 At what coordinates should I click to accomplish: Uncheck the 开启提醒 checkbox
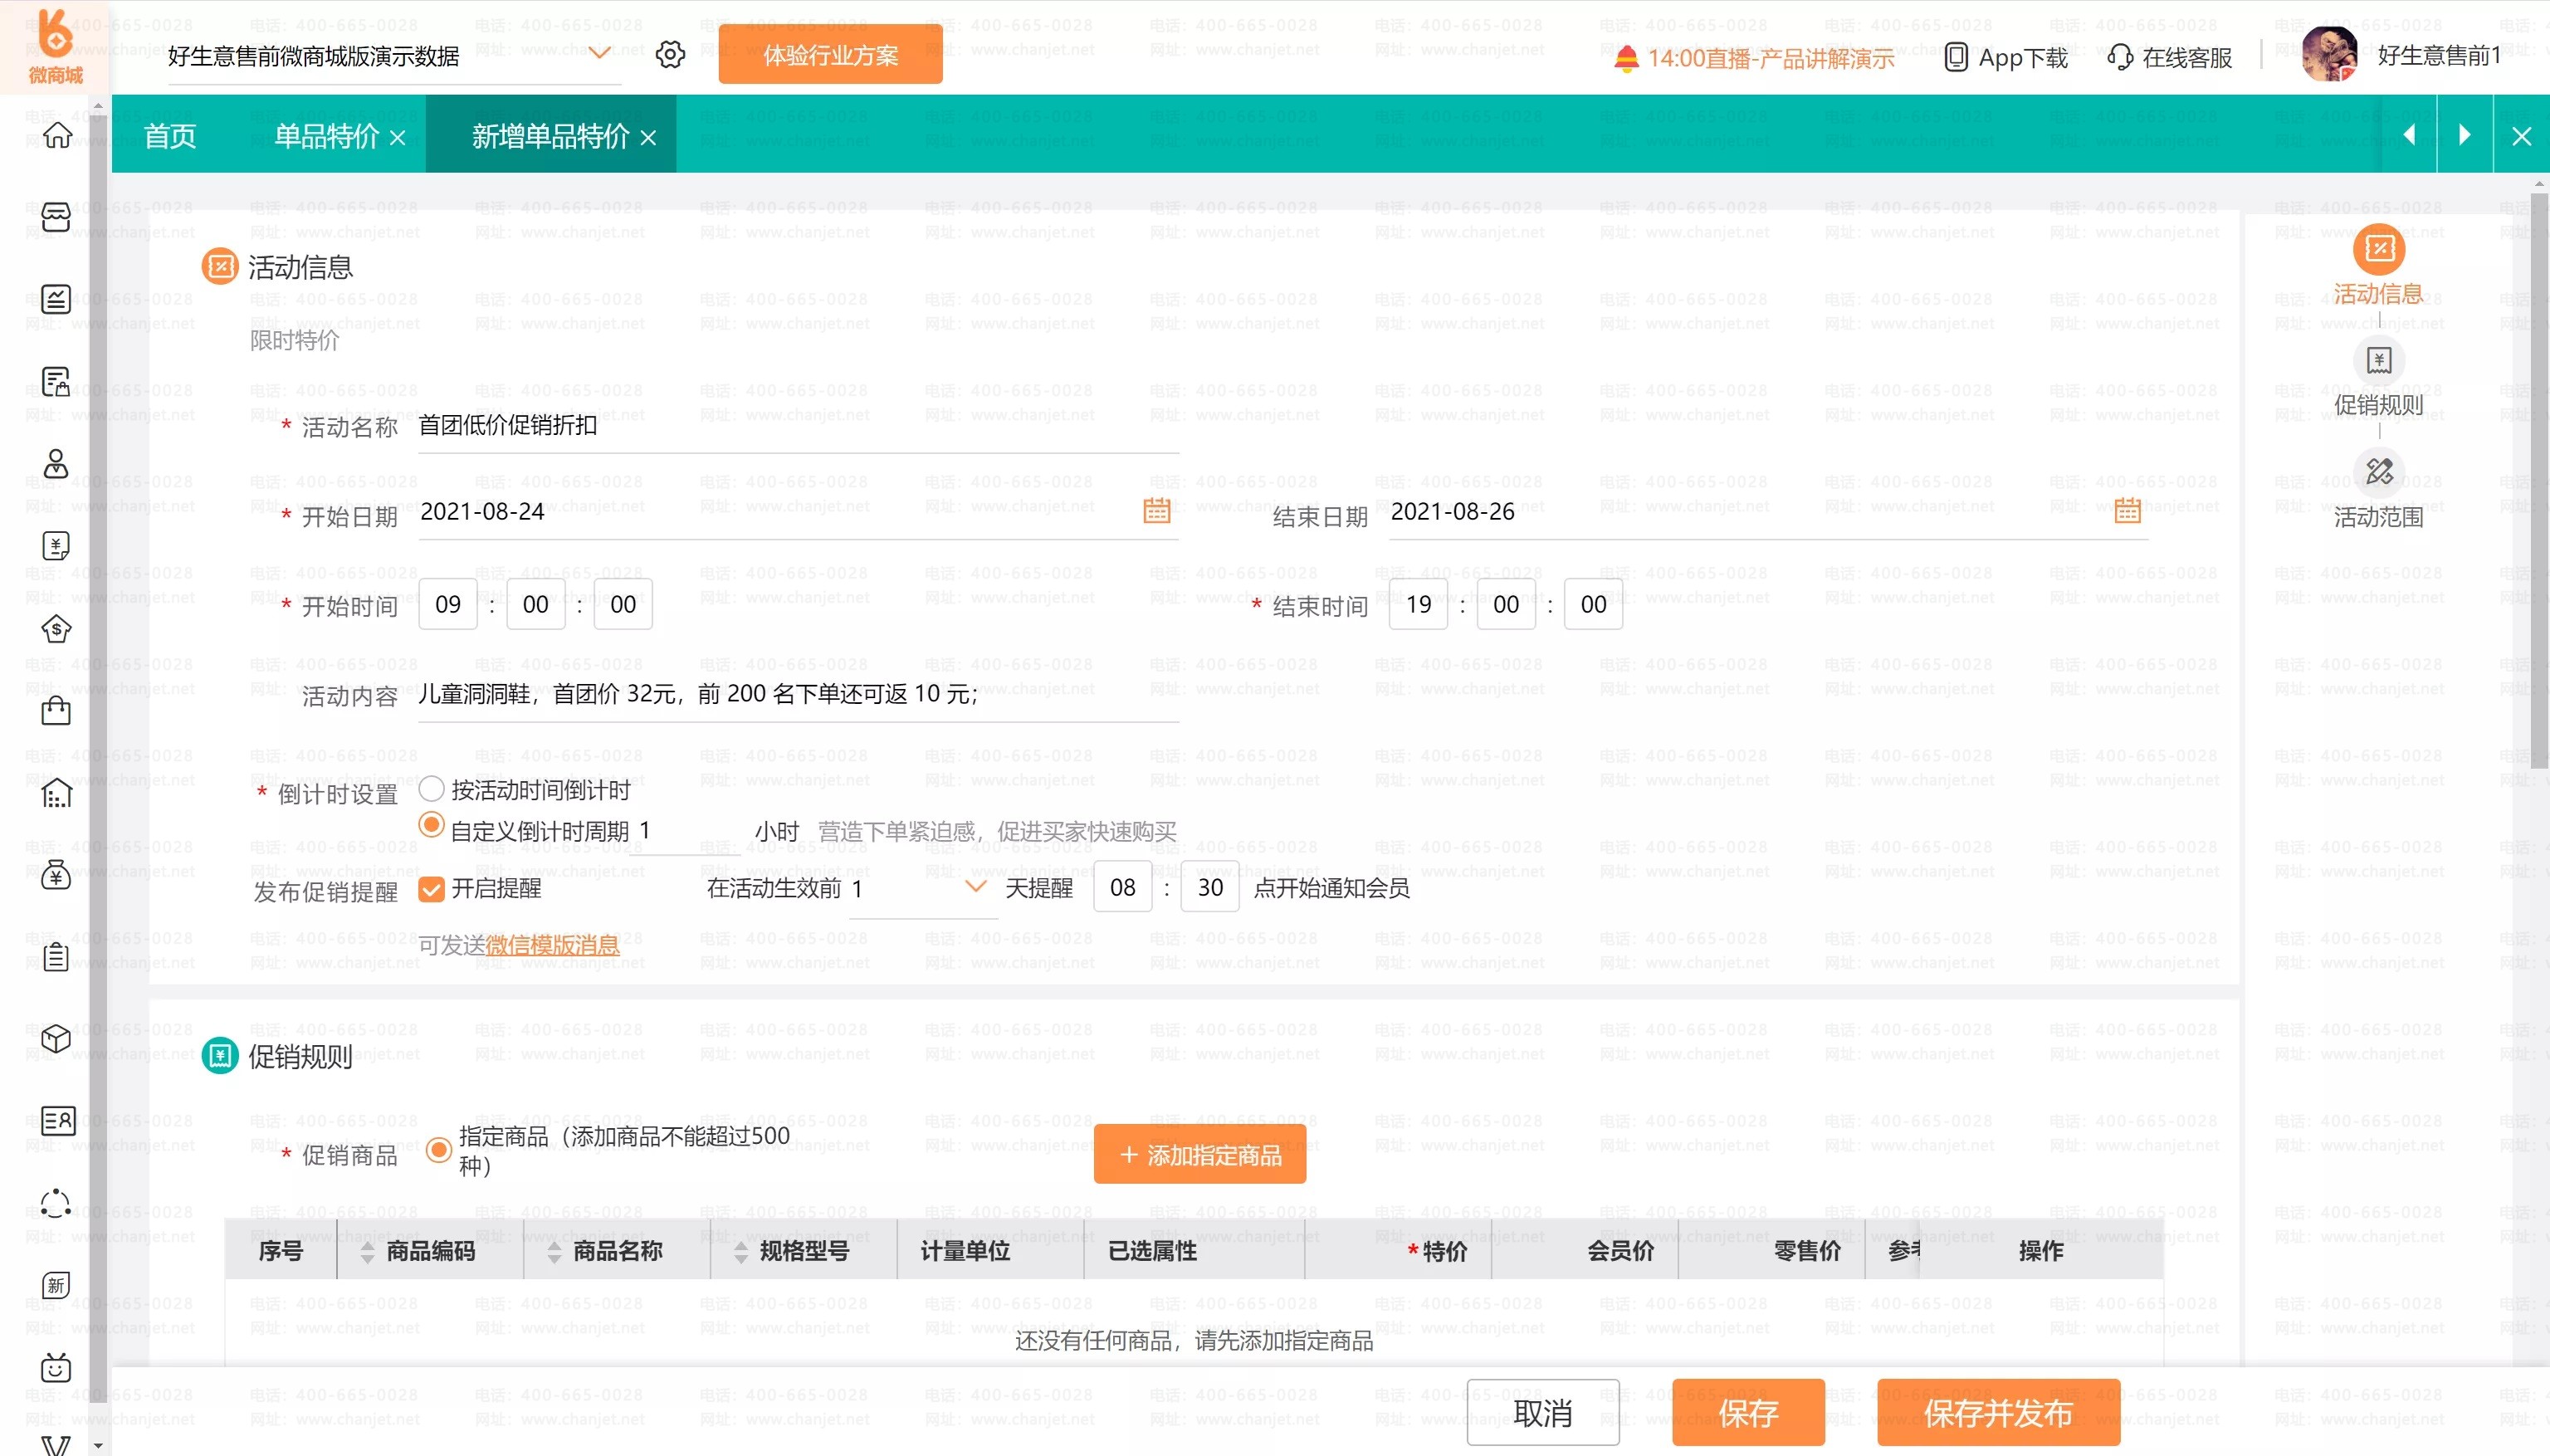pos(431,889)
